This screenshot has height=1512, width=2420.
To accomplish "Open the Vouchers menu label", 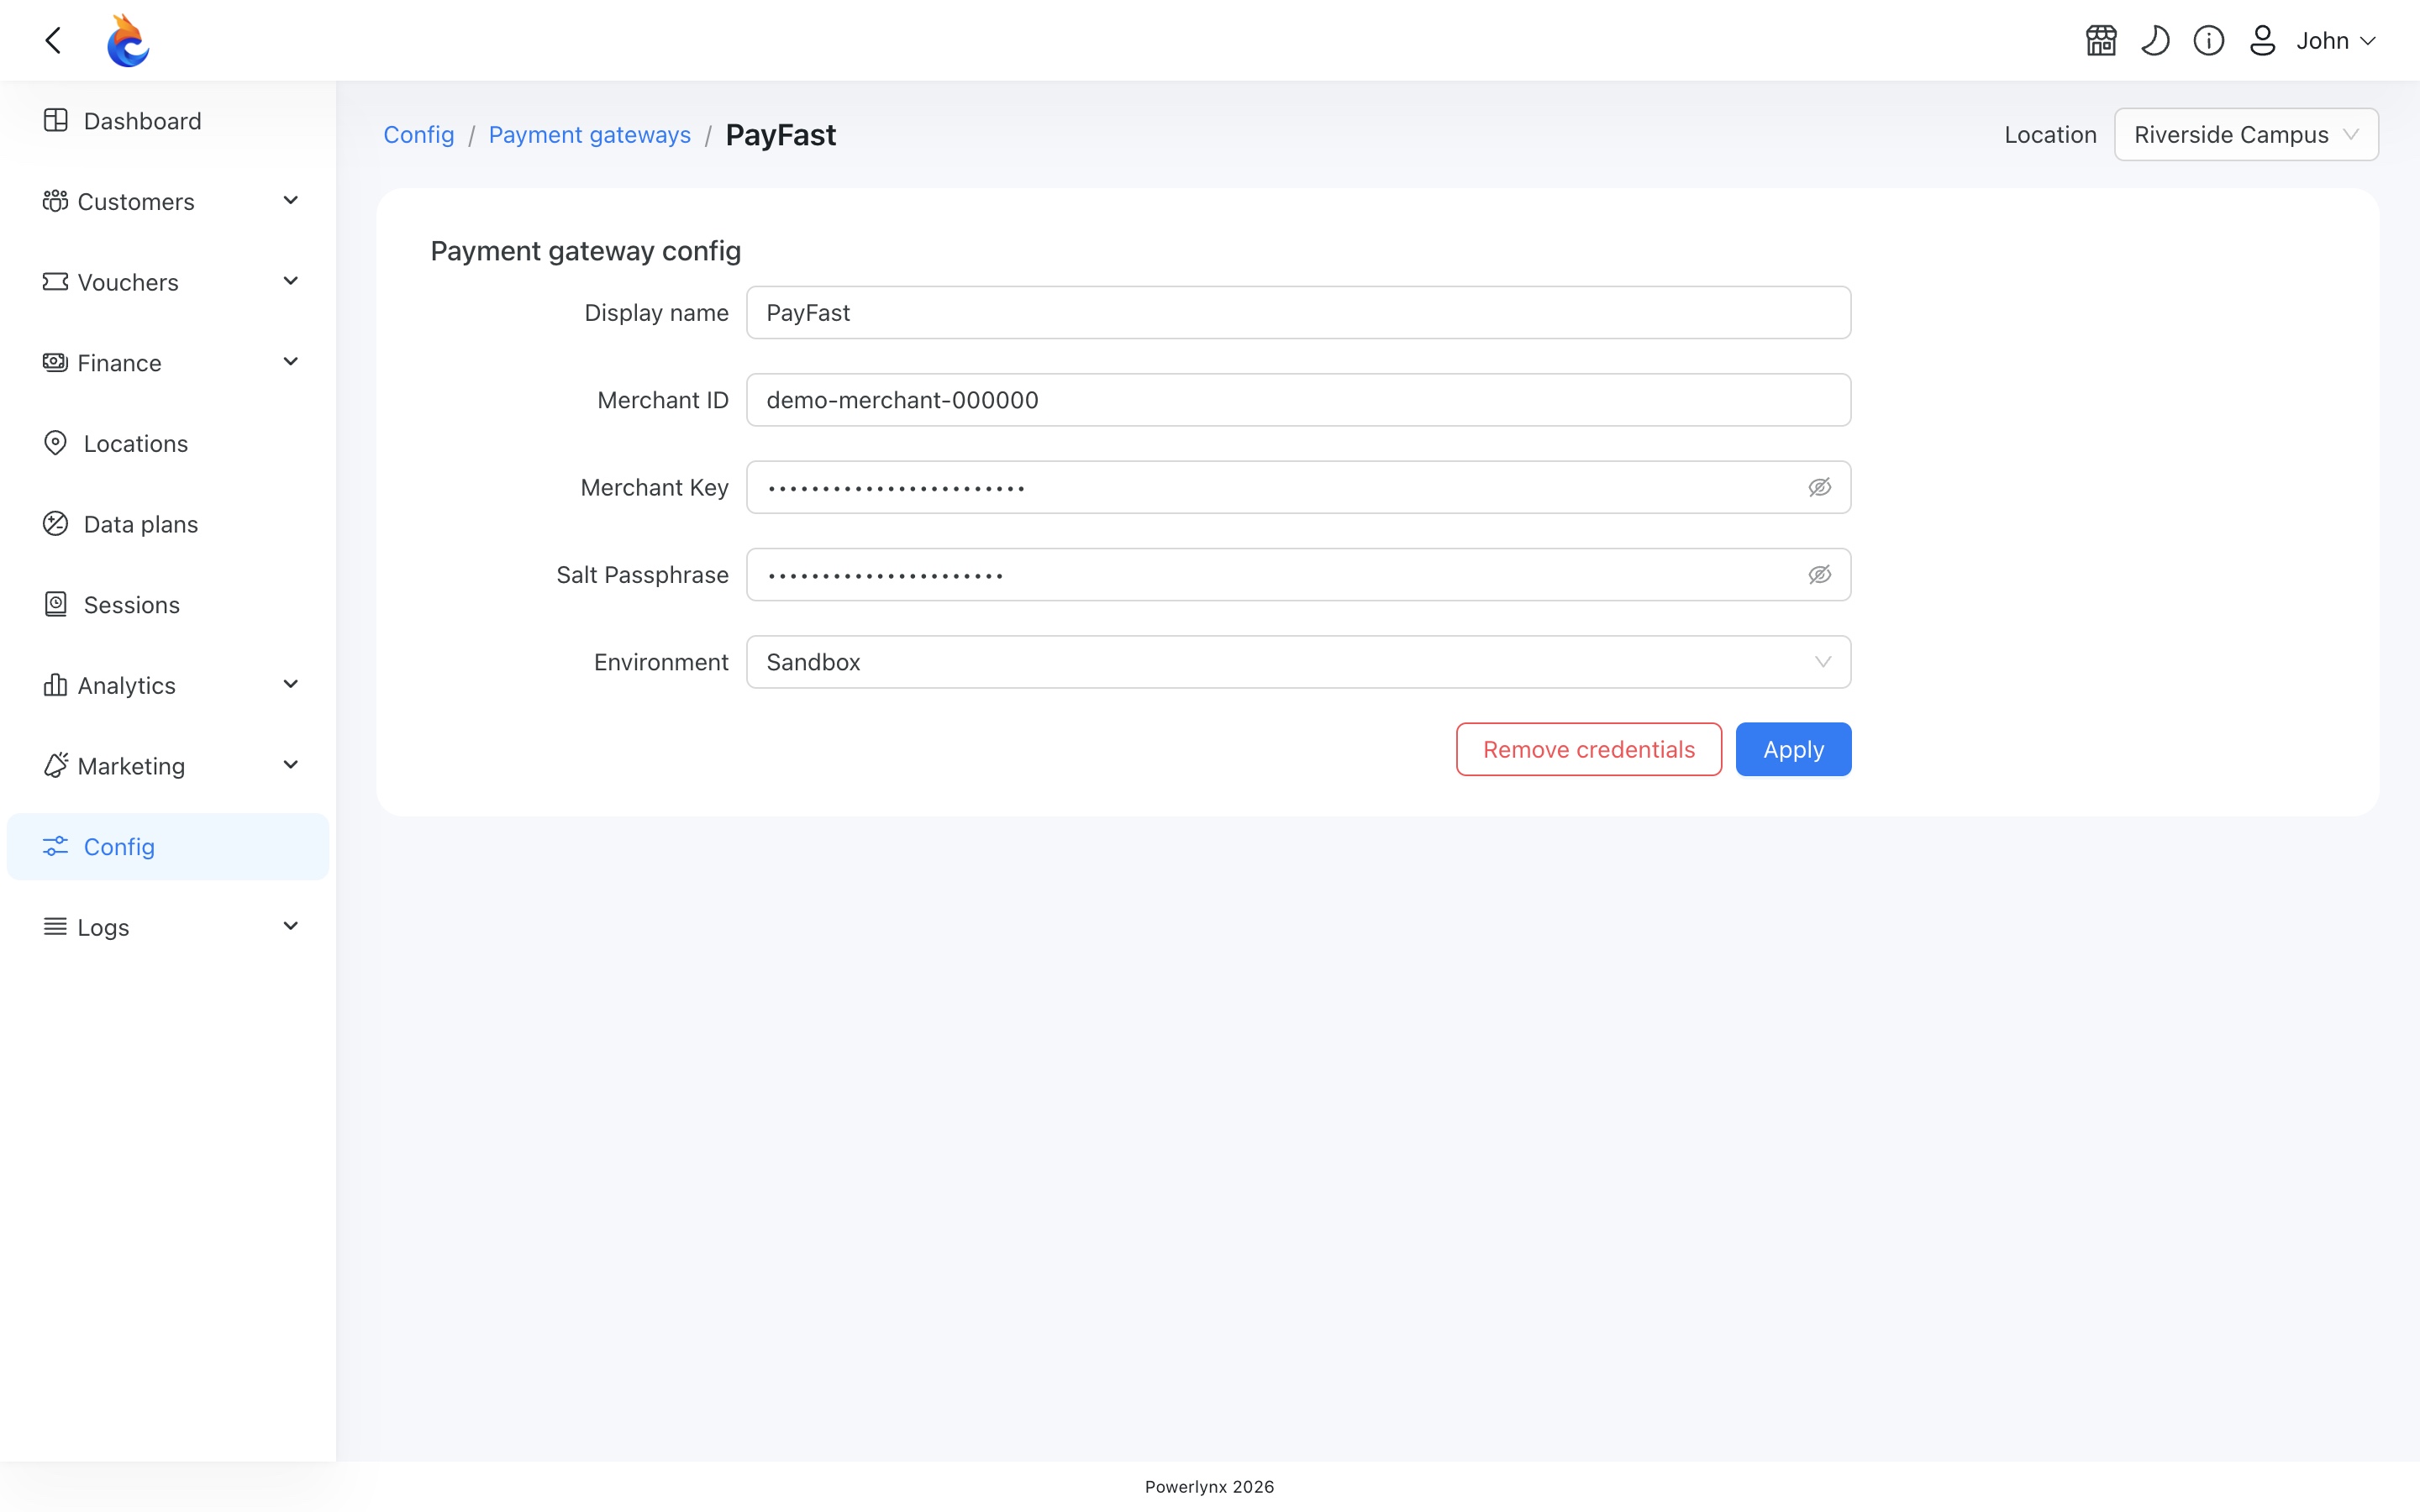I will click(x=128, y=283).
